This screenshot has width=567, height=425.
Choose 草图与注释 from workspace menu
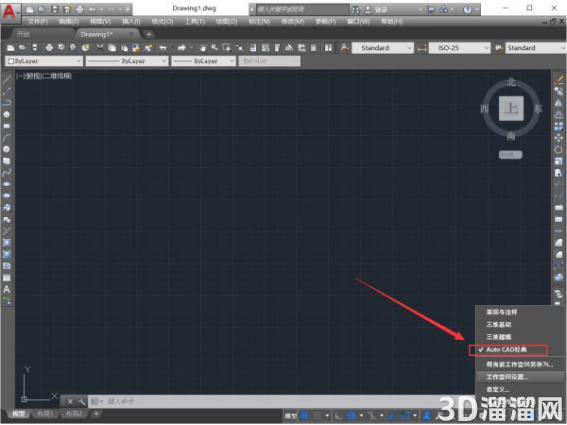click(x=501, y=312)
